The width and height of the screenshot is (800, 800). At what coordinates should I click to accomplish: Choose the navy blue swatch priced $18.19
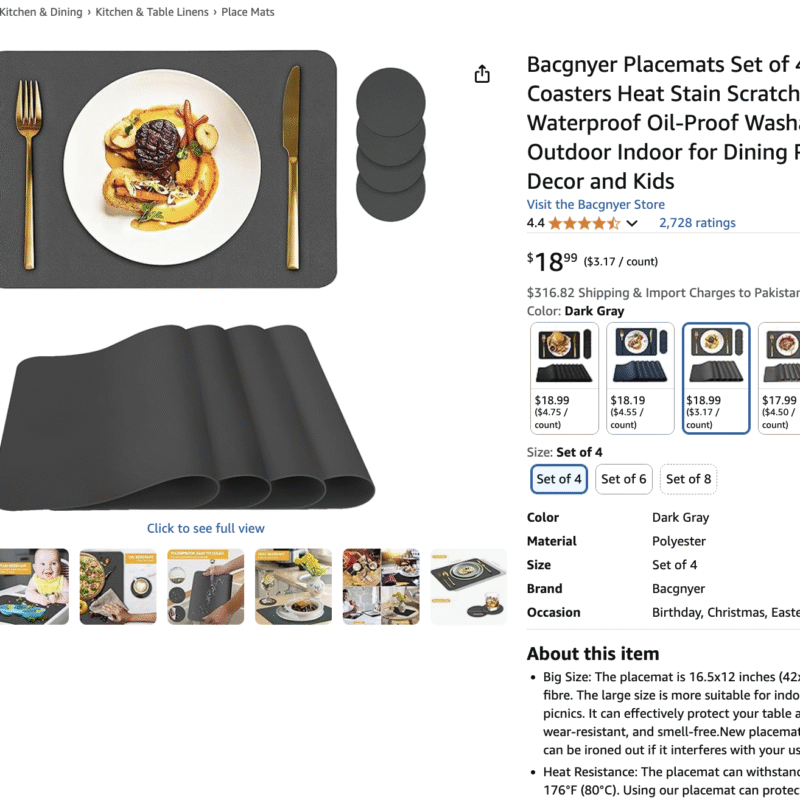coord(640,379)
